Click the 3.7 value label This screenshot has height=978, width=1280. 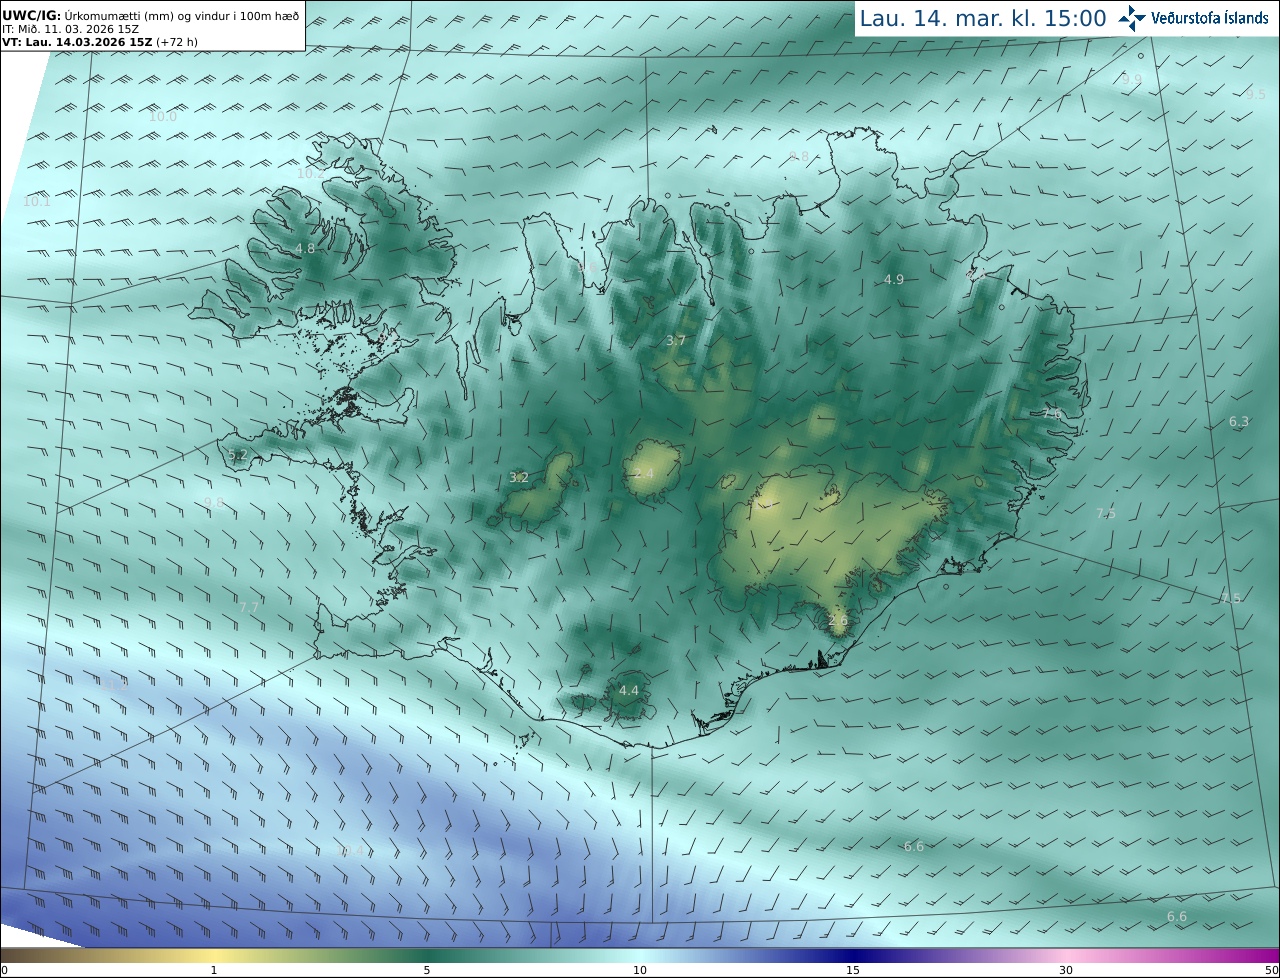coord(676,341)
